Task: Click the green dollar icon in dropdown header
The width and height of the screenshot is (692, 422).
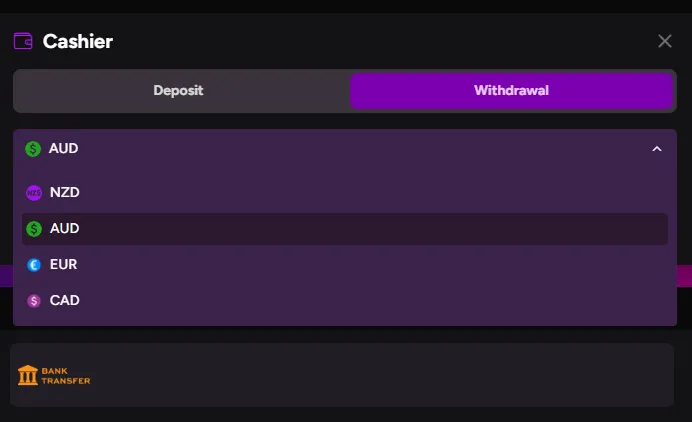Action: pos(34,149)
